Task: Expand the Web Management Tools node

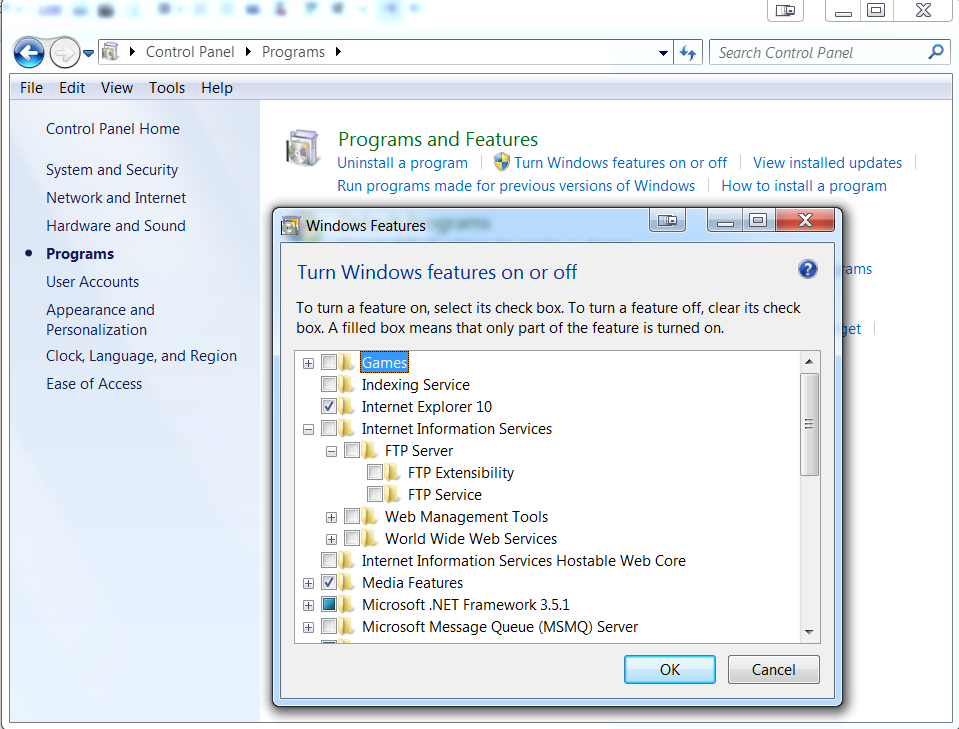Action: click(x=331, y=517)
